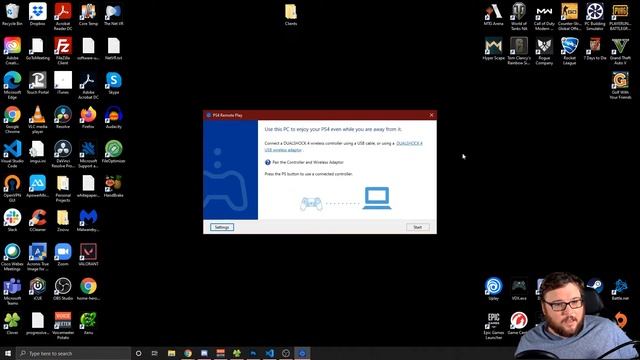Select the Grand Theft Auto V shortcut
The height and width of the screenshot is (360, 640).
tap(620, 51)
